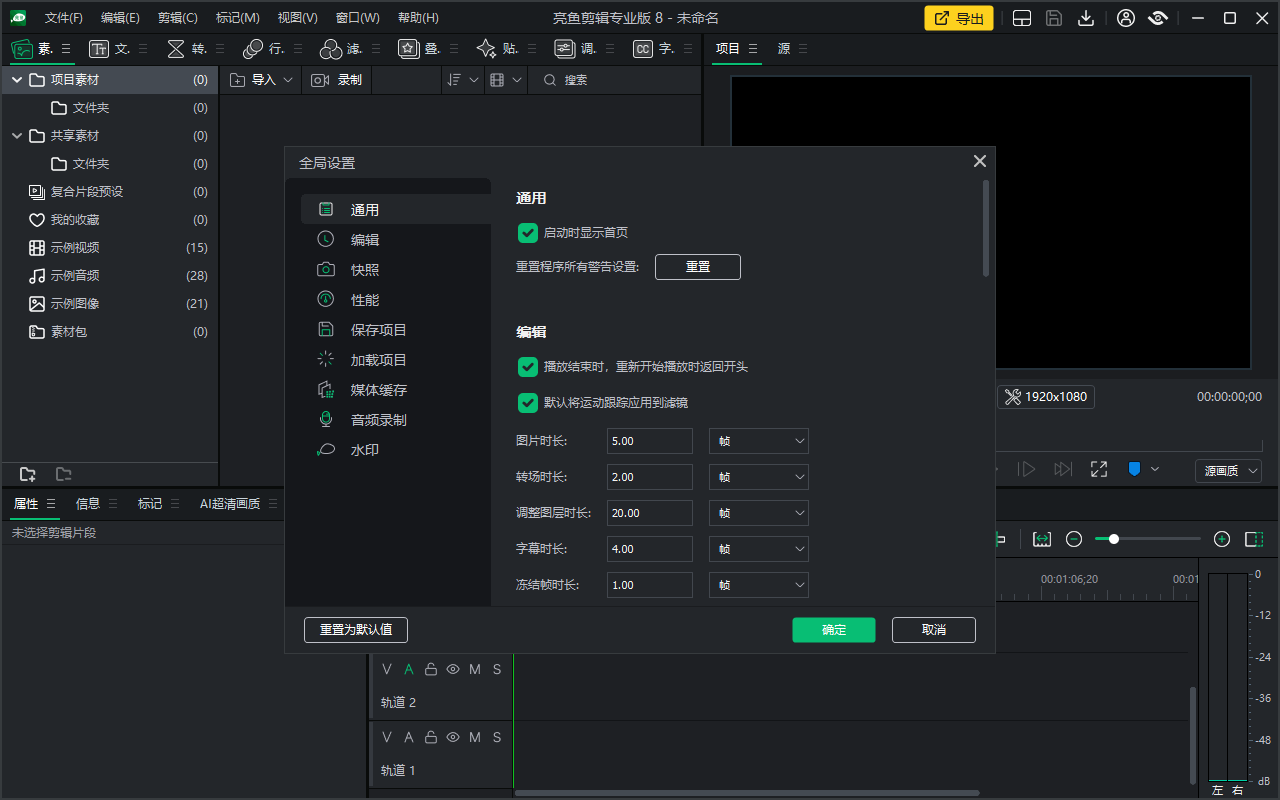Open the 转场时长 unit dropdown
This screenshot has height=800, width=1280.
tap(759, 477)
